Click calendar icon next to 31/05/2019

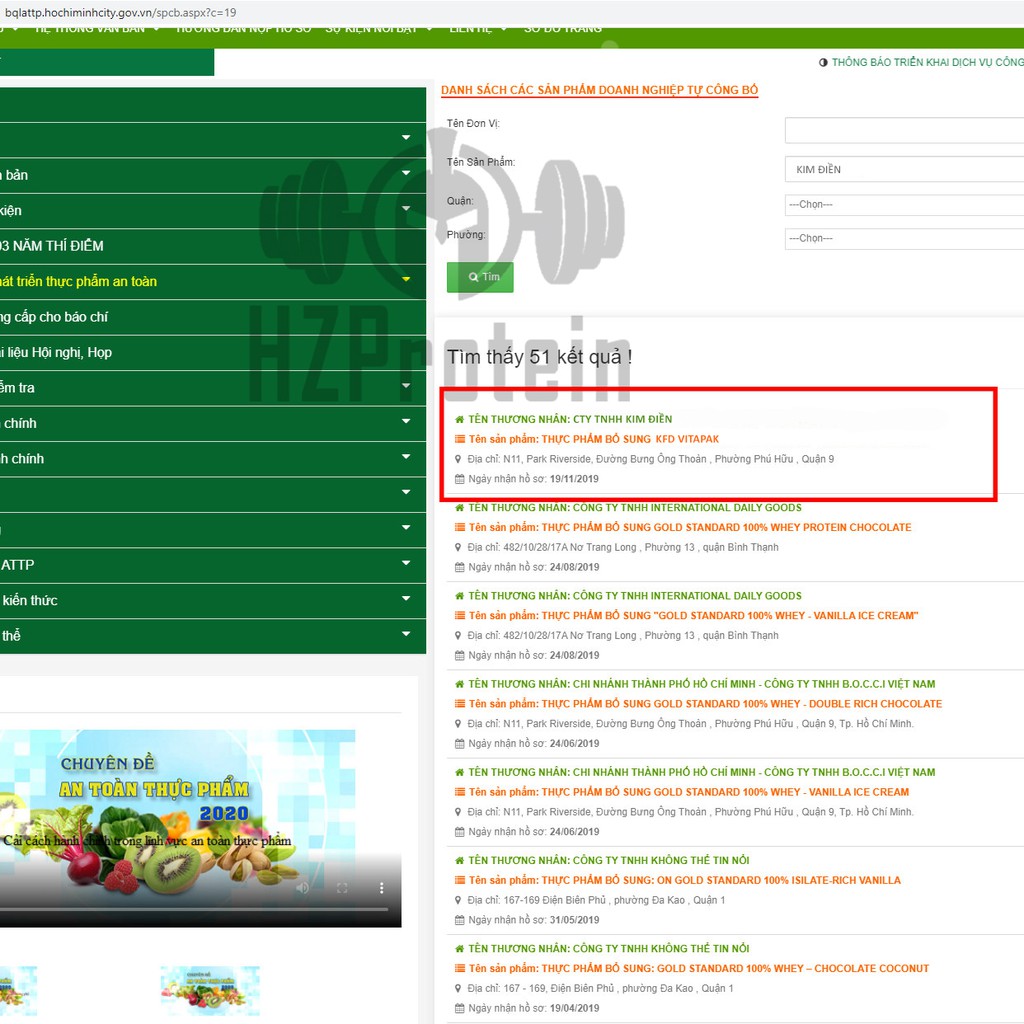460,920
